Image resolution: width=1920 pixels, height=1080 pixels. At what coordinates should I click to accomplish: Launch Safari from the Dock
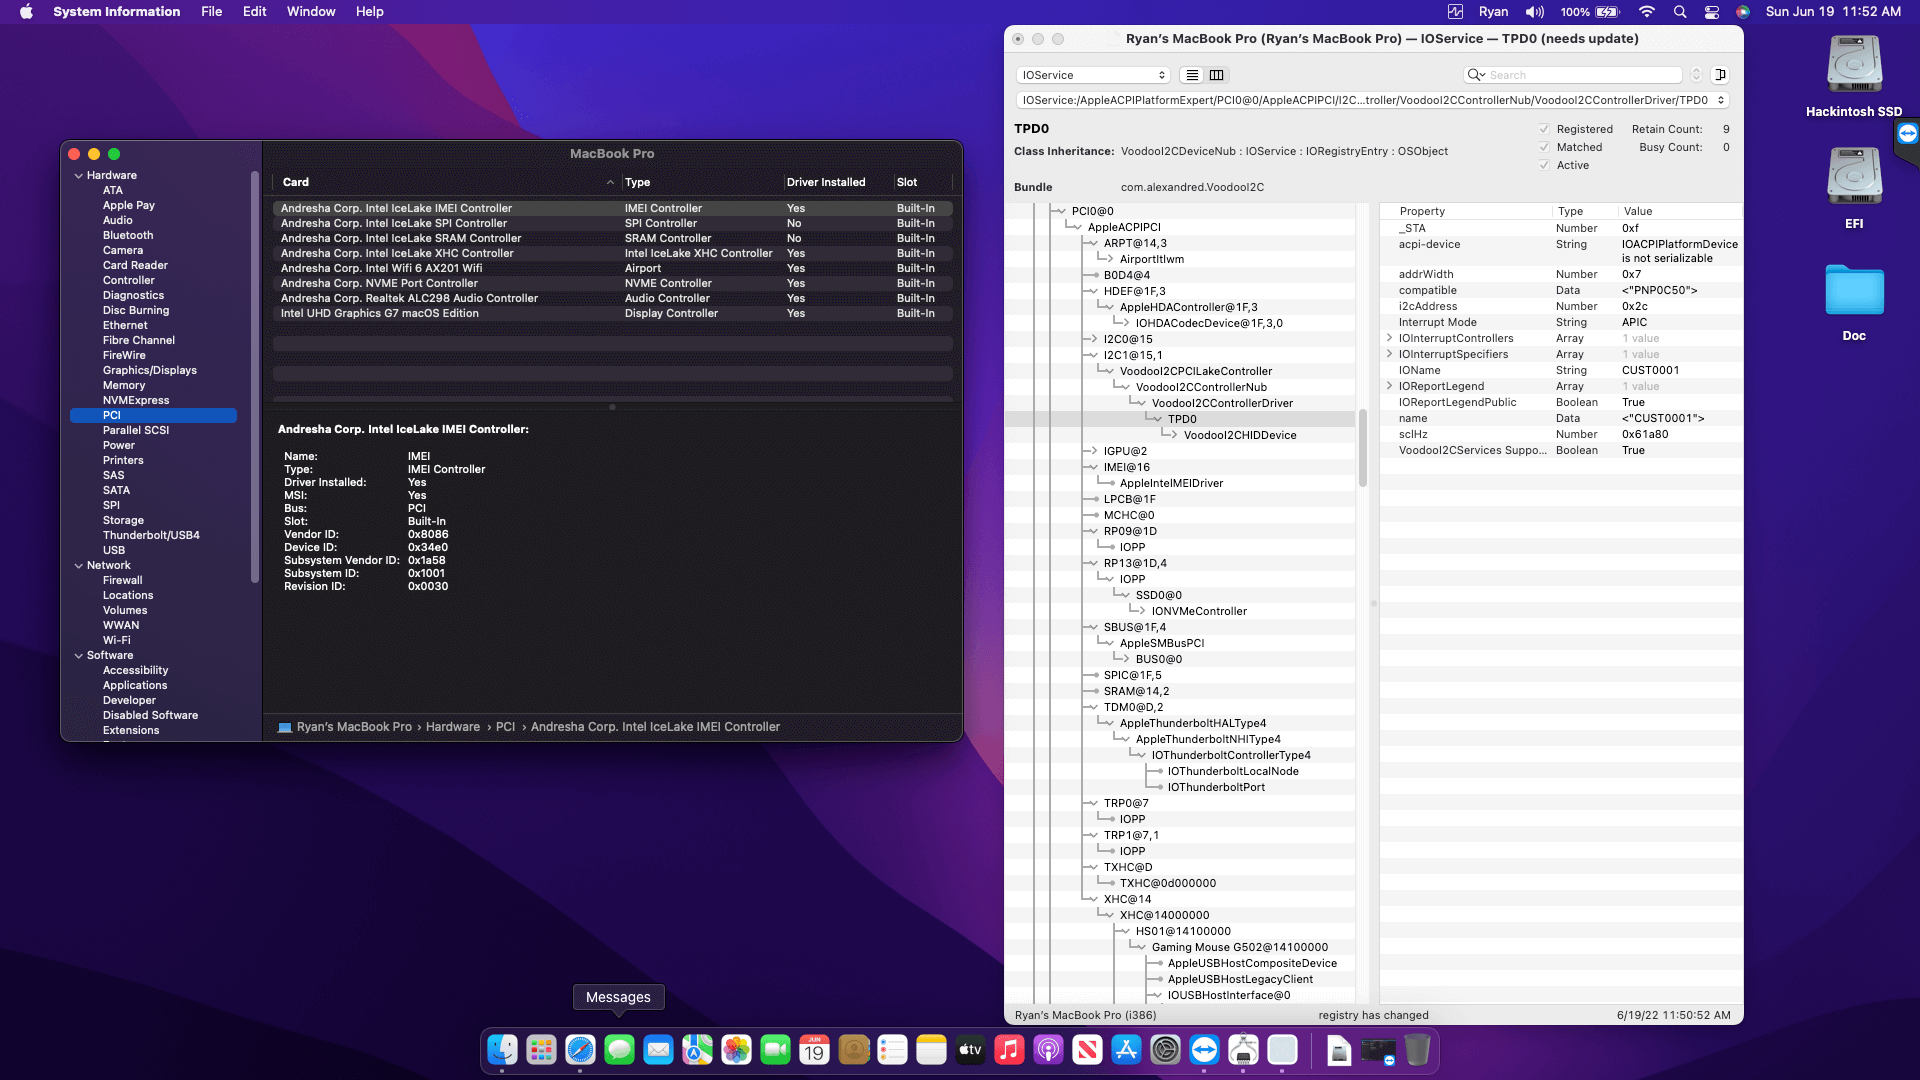point(580,1050)
